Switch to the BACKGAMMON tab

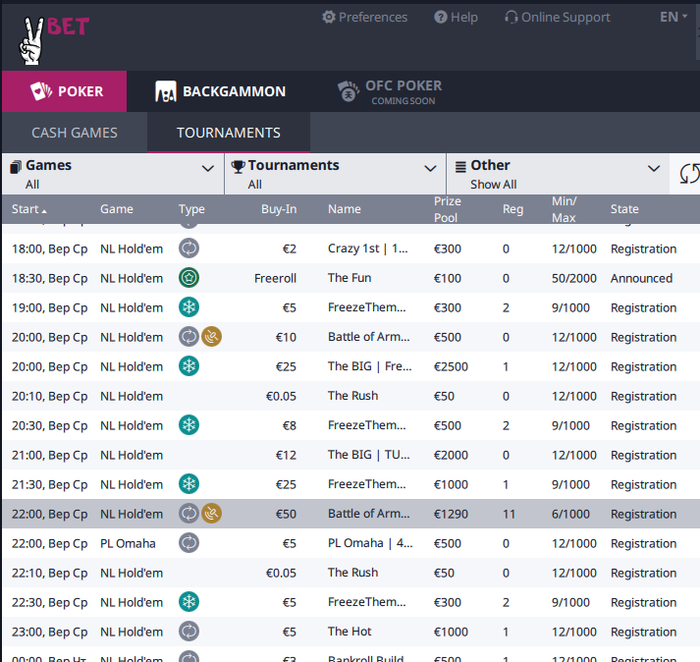221,91
